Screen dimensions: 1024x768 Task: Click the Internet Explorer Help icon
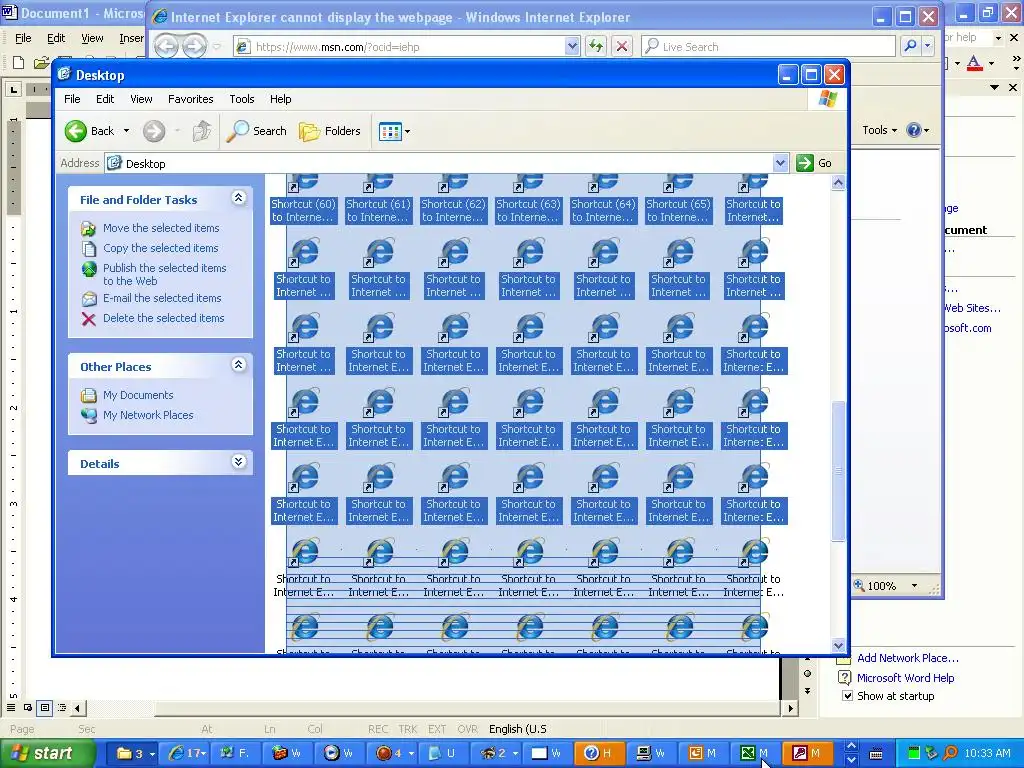pyautogui.click(x=914, y=130)
